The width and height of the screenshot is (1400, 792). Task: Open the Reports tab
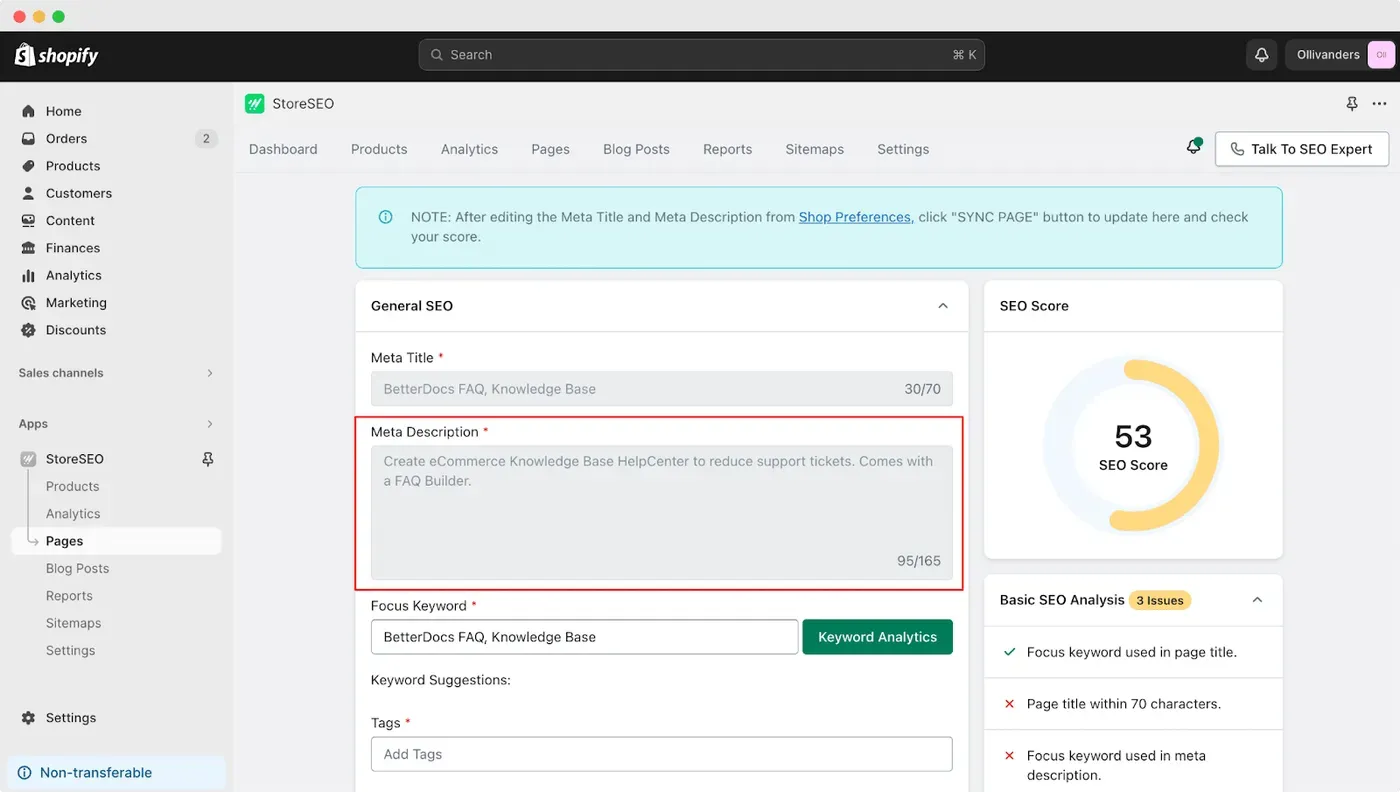tap(727, 149)
